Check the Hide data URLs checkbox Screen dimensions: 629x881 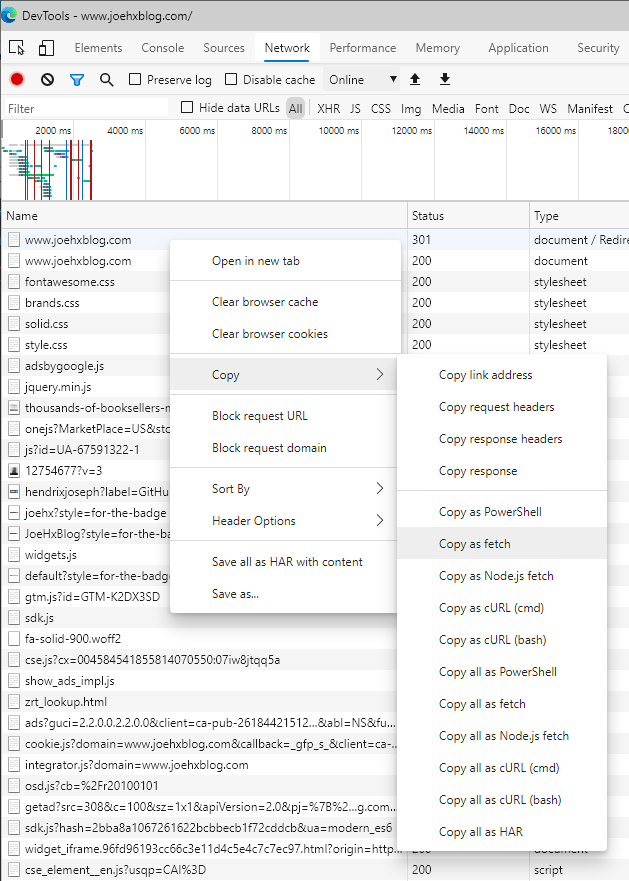pyautogui.click(x=187, y=107)
